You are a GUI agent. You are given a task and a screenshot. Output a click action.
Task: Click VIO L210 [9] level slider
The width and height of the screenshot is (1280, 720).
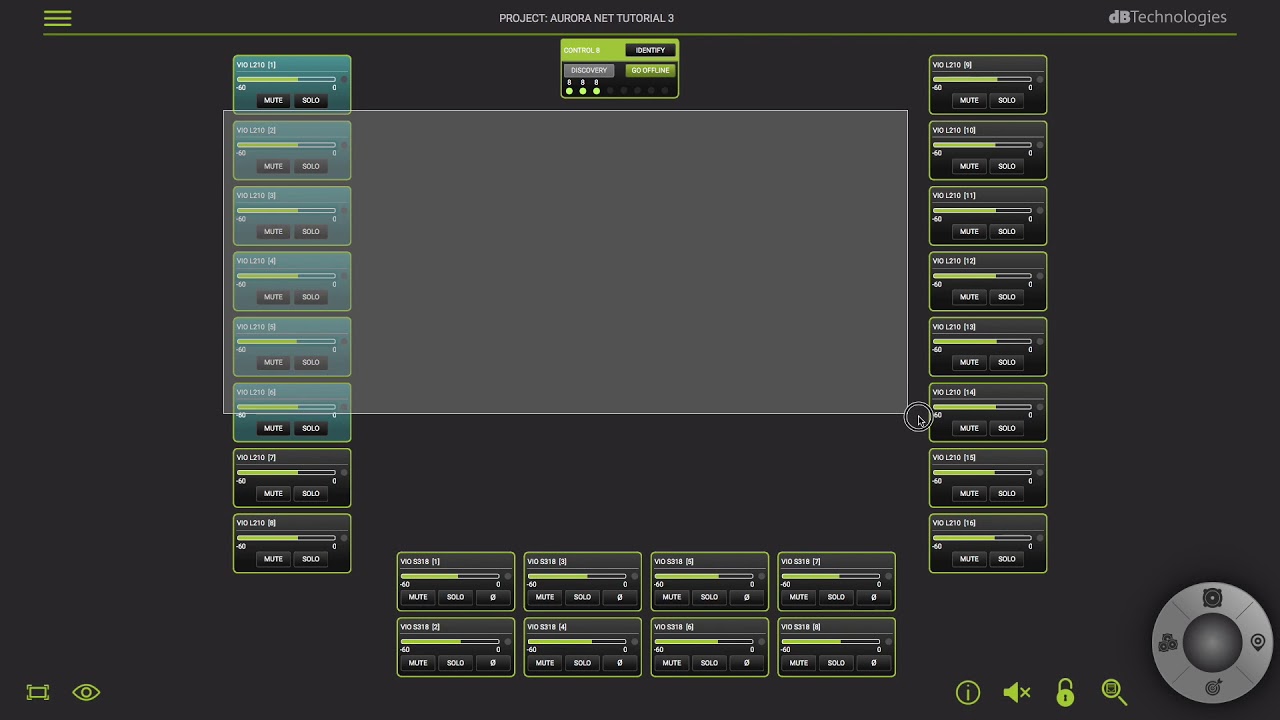click(x=982, y=79)
